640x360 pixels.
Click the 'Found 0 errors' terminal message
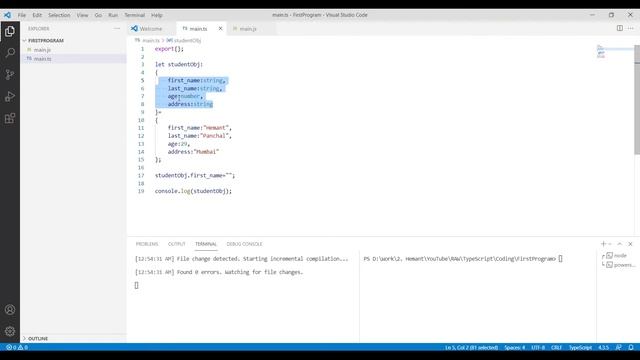[219, 272]
